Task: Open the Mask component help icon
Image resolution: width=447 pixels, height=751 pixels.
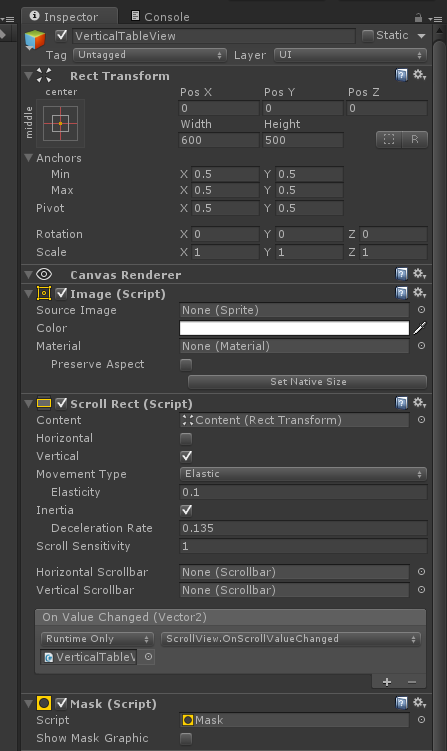Action: tap(401, 703)
